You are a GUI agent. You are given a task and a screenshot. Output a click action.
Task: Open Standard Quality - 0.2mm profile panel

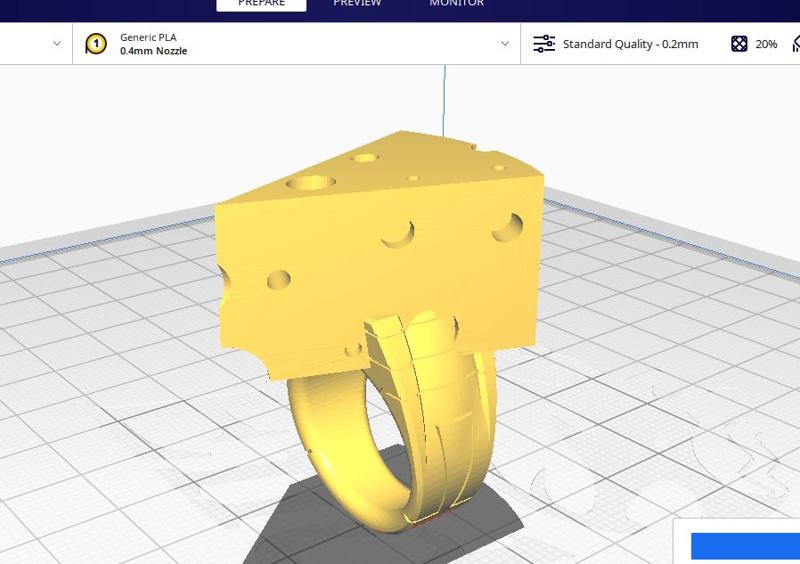tap(630, 44)
